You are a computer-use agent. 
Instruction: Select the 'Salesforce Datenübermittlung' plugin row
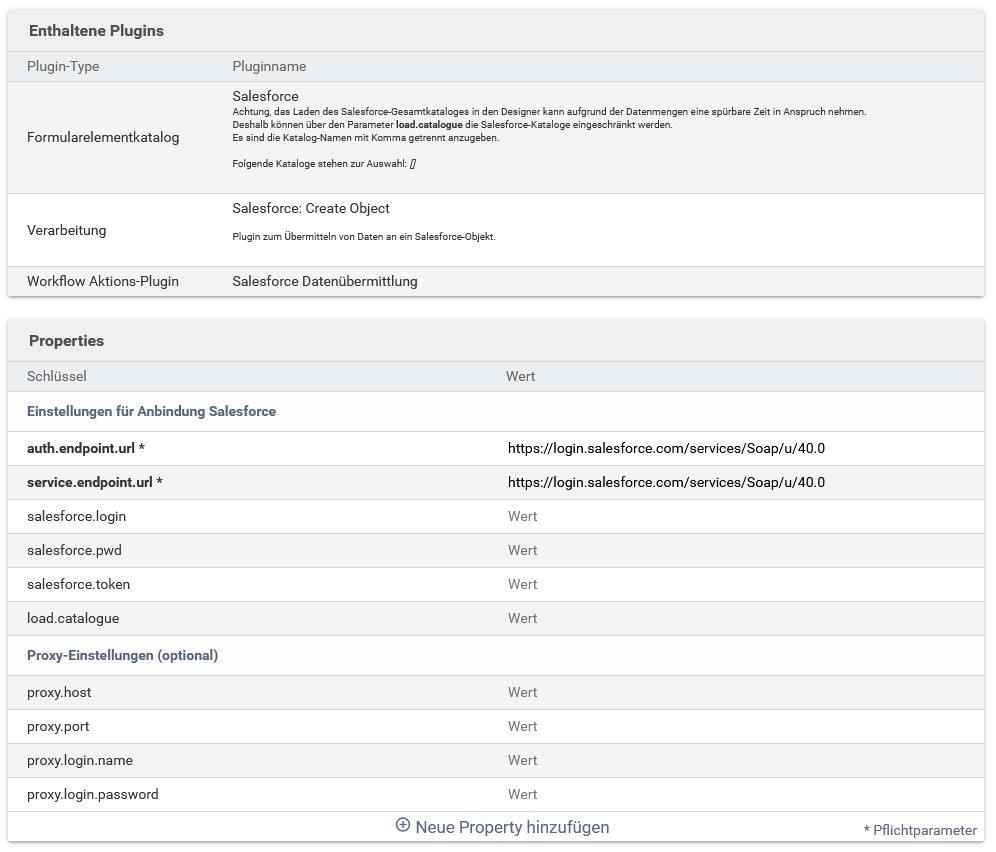325,282
